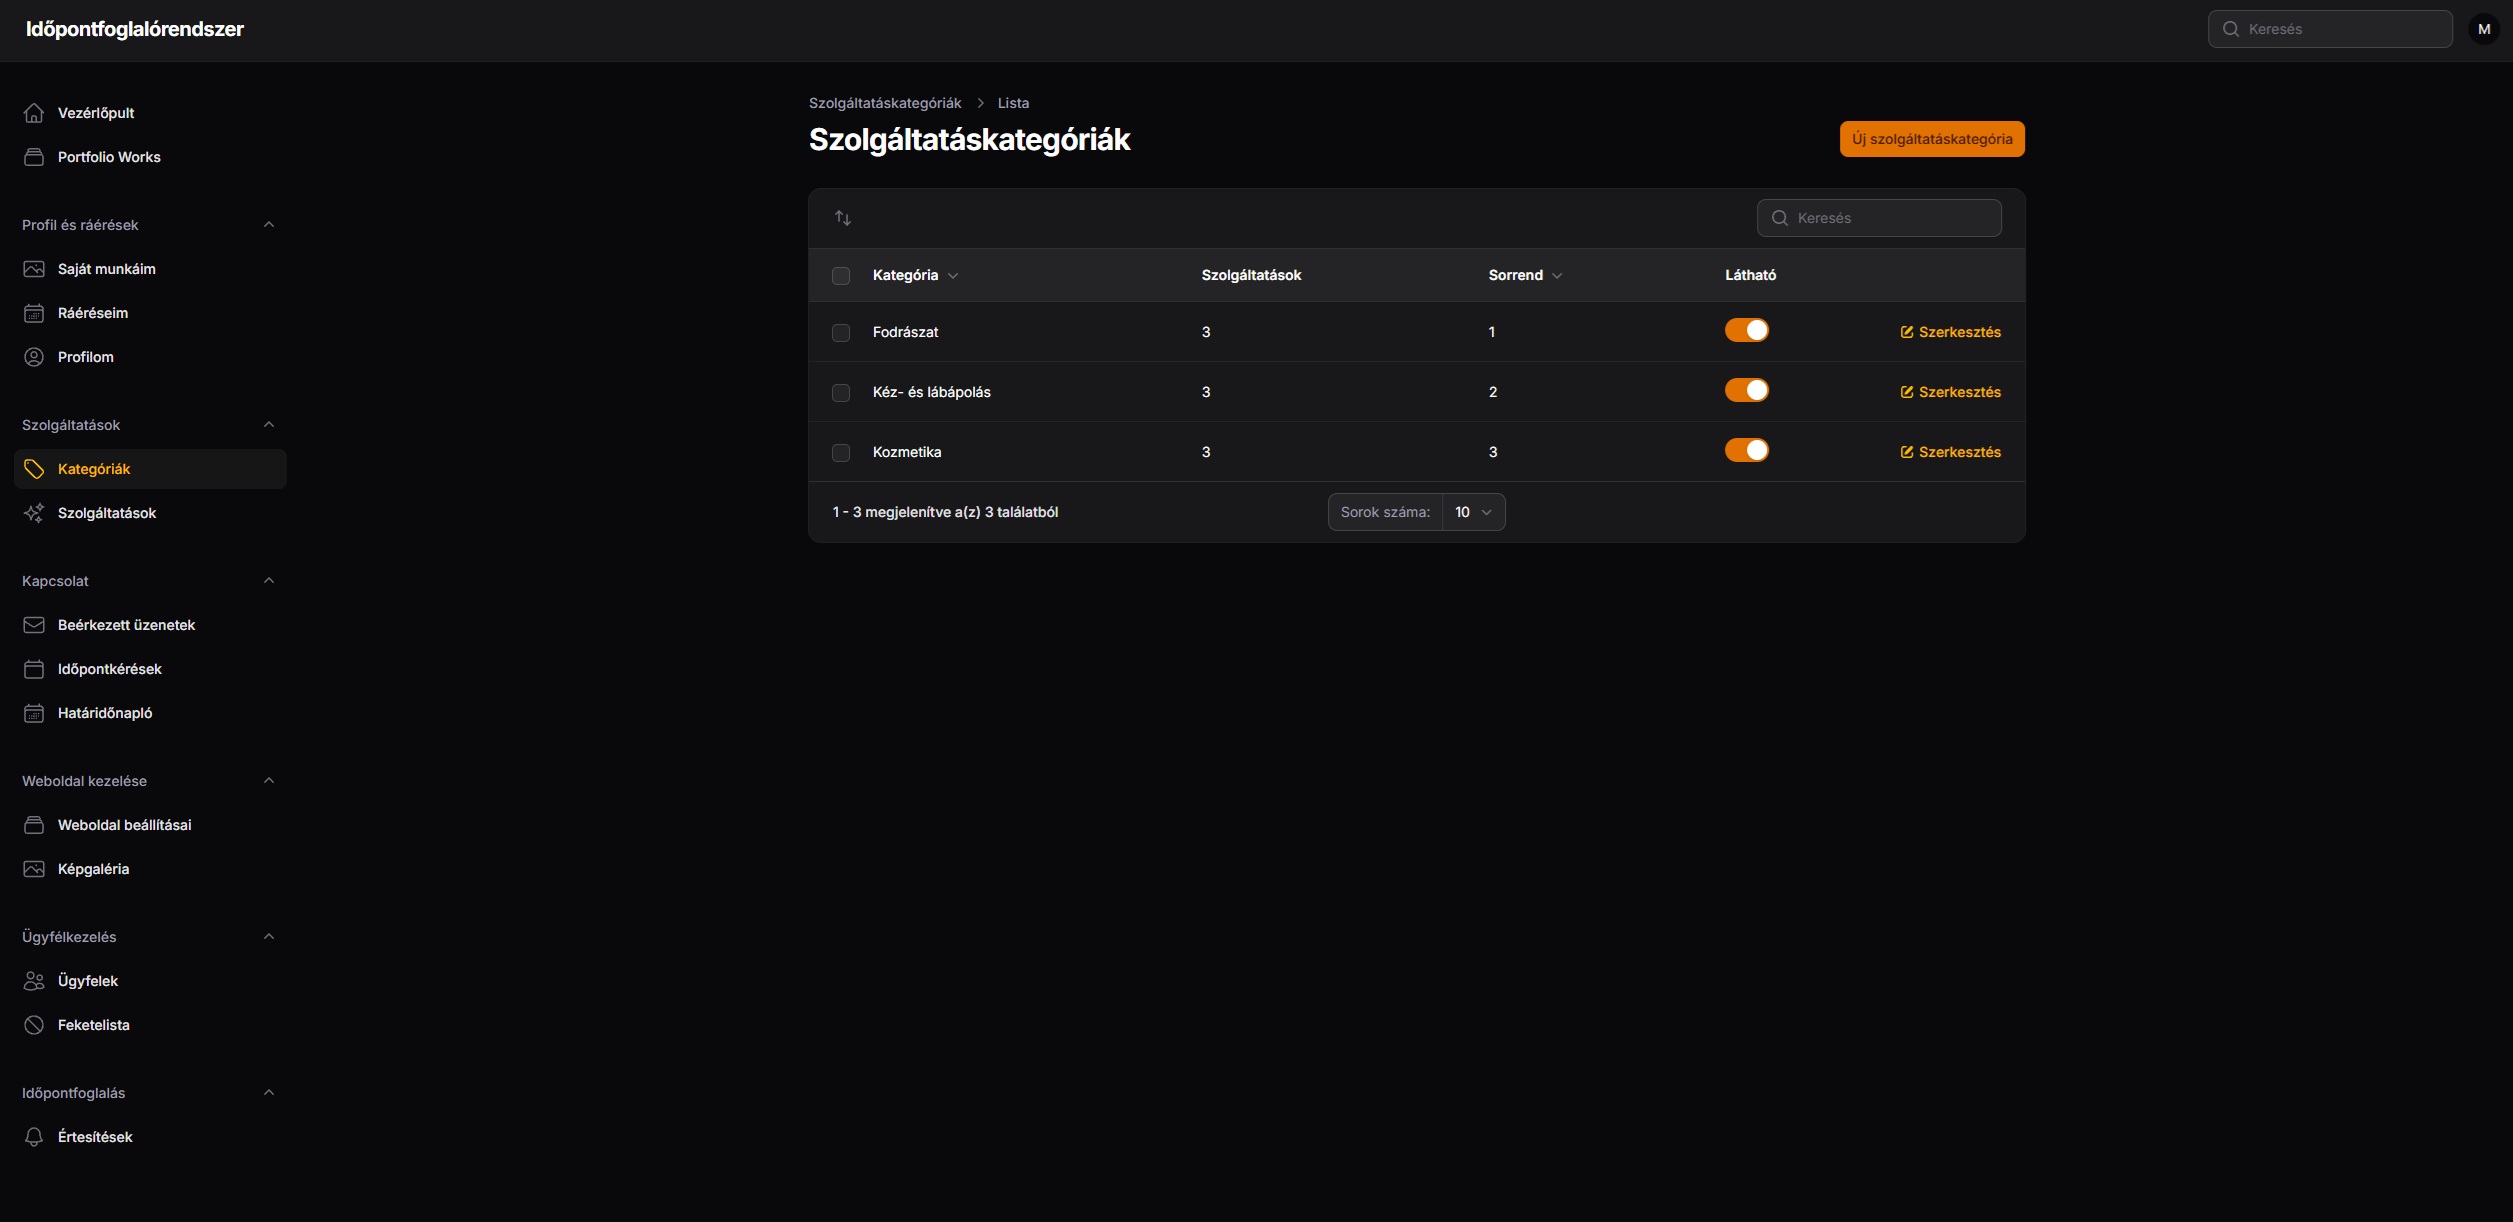Toggle Látható switch for Fodrászat
2513x1222 pixels.
1747,330
